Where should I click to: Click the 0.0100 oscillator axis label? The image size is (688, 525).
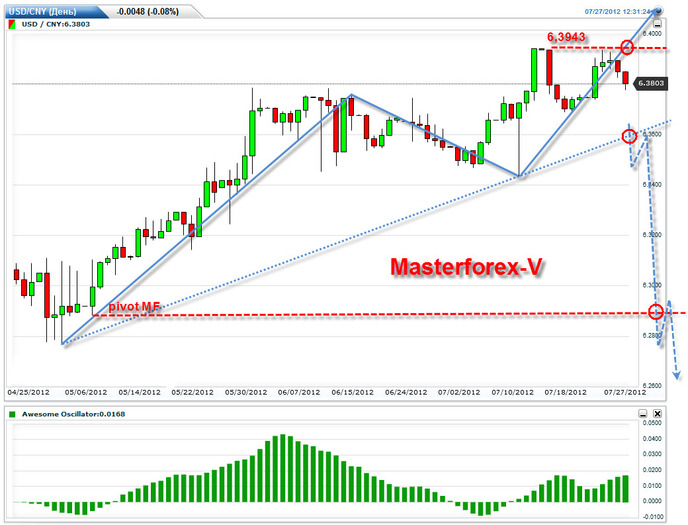coord(652,486)
